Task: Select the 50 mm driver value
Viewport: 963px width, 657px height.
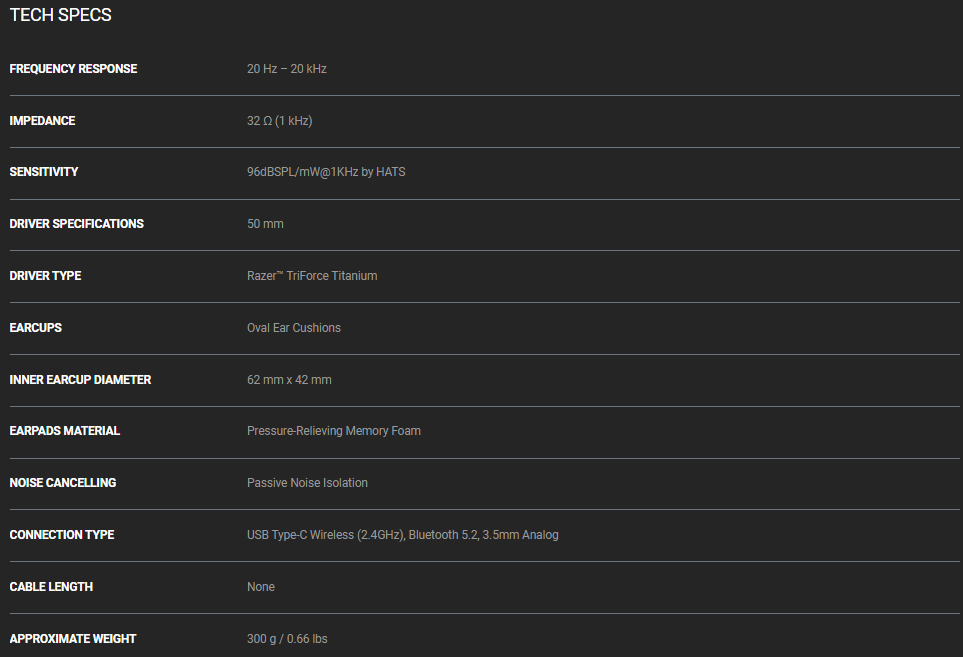Action: pyautogui.click(x=265, y=224)
